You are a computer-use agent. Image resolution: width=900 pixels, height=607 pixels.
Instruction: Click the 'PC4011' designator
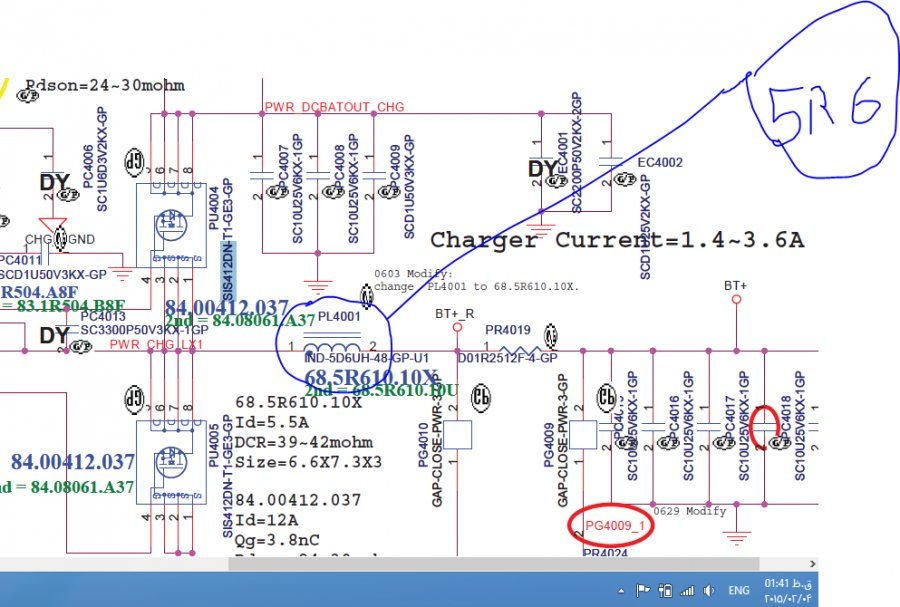pos(20,260)
